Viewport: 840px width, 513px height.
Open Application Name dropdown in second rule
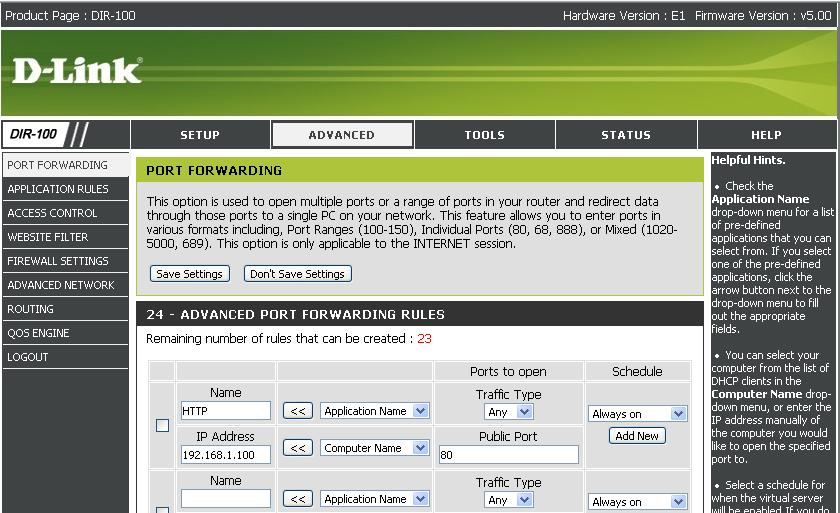point(375,499)
